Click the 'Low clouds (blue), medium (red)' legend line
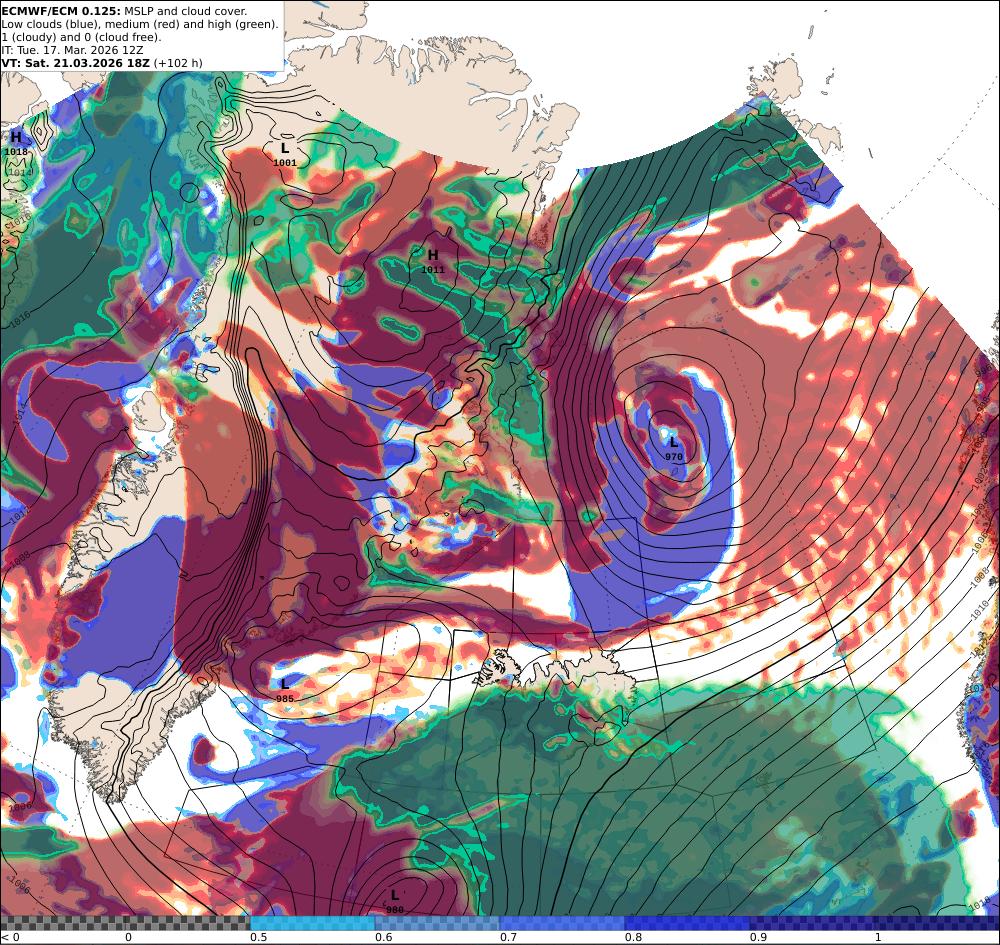 140,24
